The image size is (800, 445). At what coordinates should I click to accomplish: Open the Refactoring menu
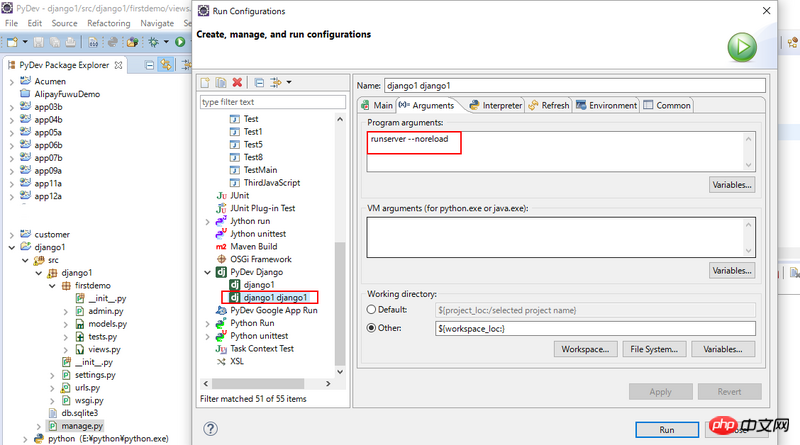coord(109,23)
